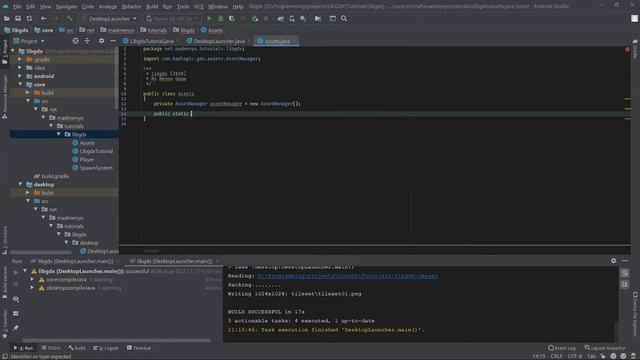Open the Project view mode dropdown

29,41
